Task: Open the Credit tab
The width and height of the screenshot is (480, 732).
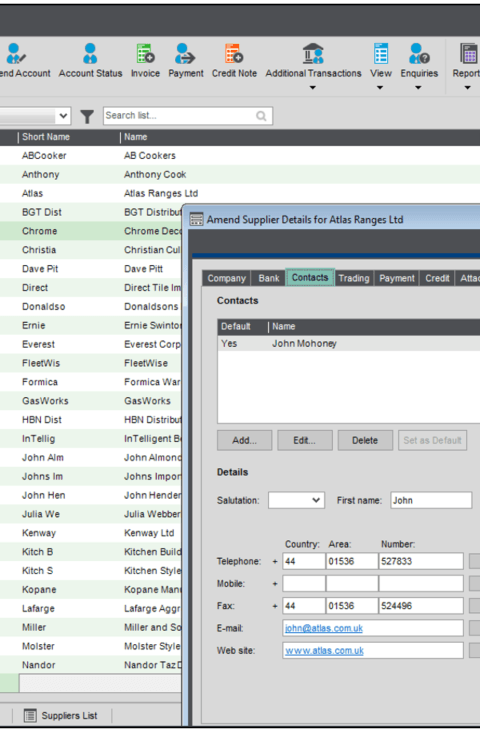Action: tap(437, 278)
